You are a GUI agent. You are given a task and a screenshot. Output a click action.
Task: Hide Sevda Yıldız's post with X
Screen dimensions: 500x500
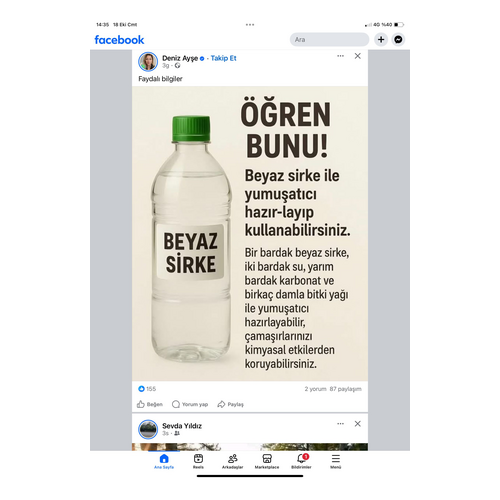click(358, 424)
